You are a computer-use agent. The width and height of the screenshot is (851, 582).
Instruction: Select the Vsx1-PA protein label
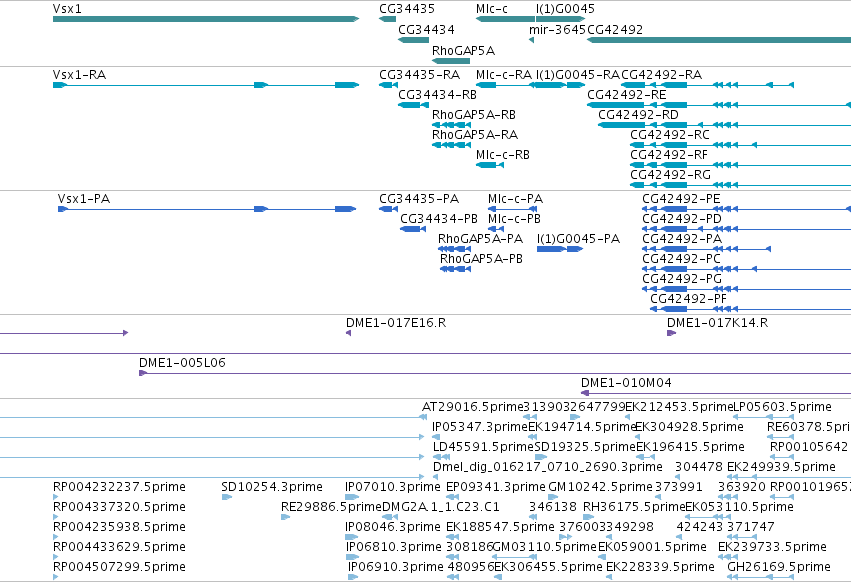click(x=84, y=199)
